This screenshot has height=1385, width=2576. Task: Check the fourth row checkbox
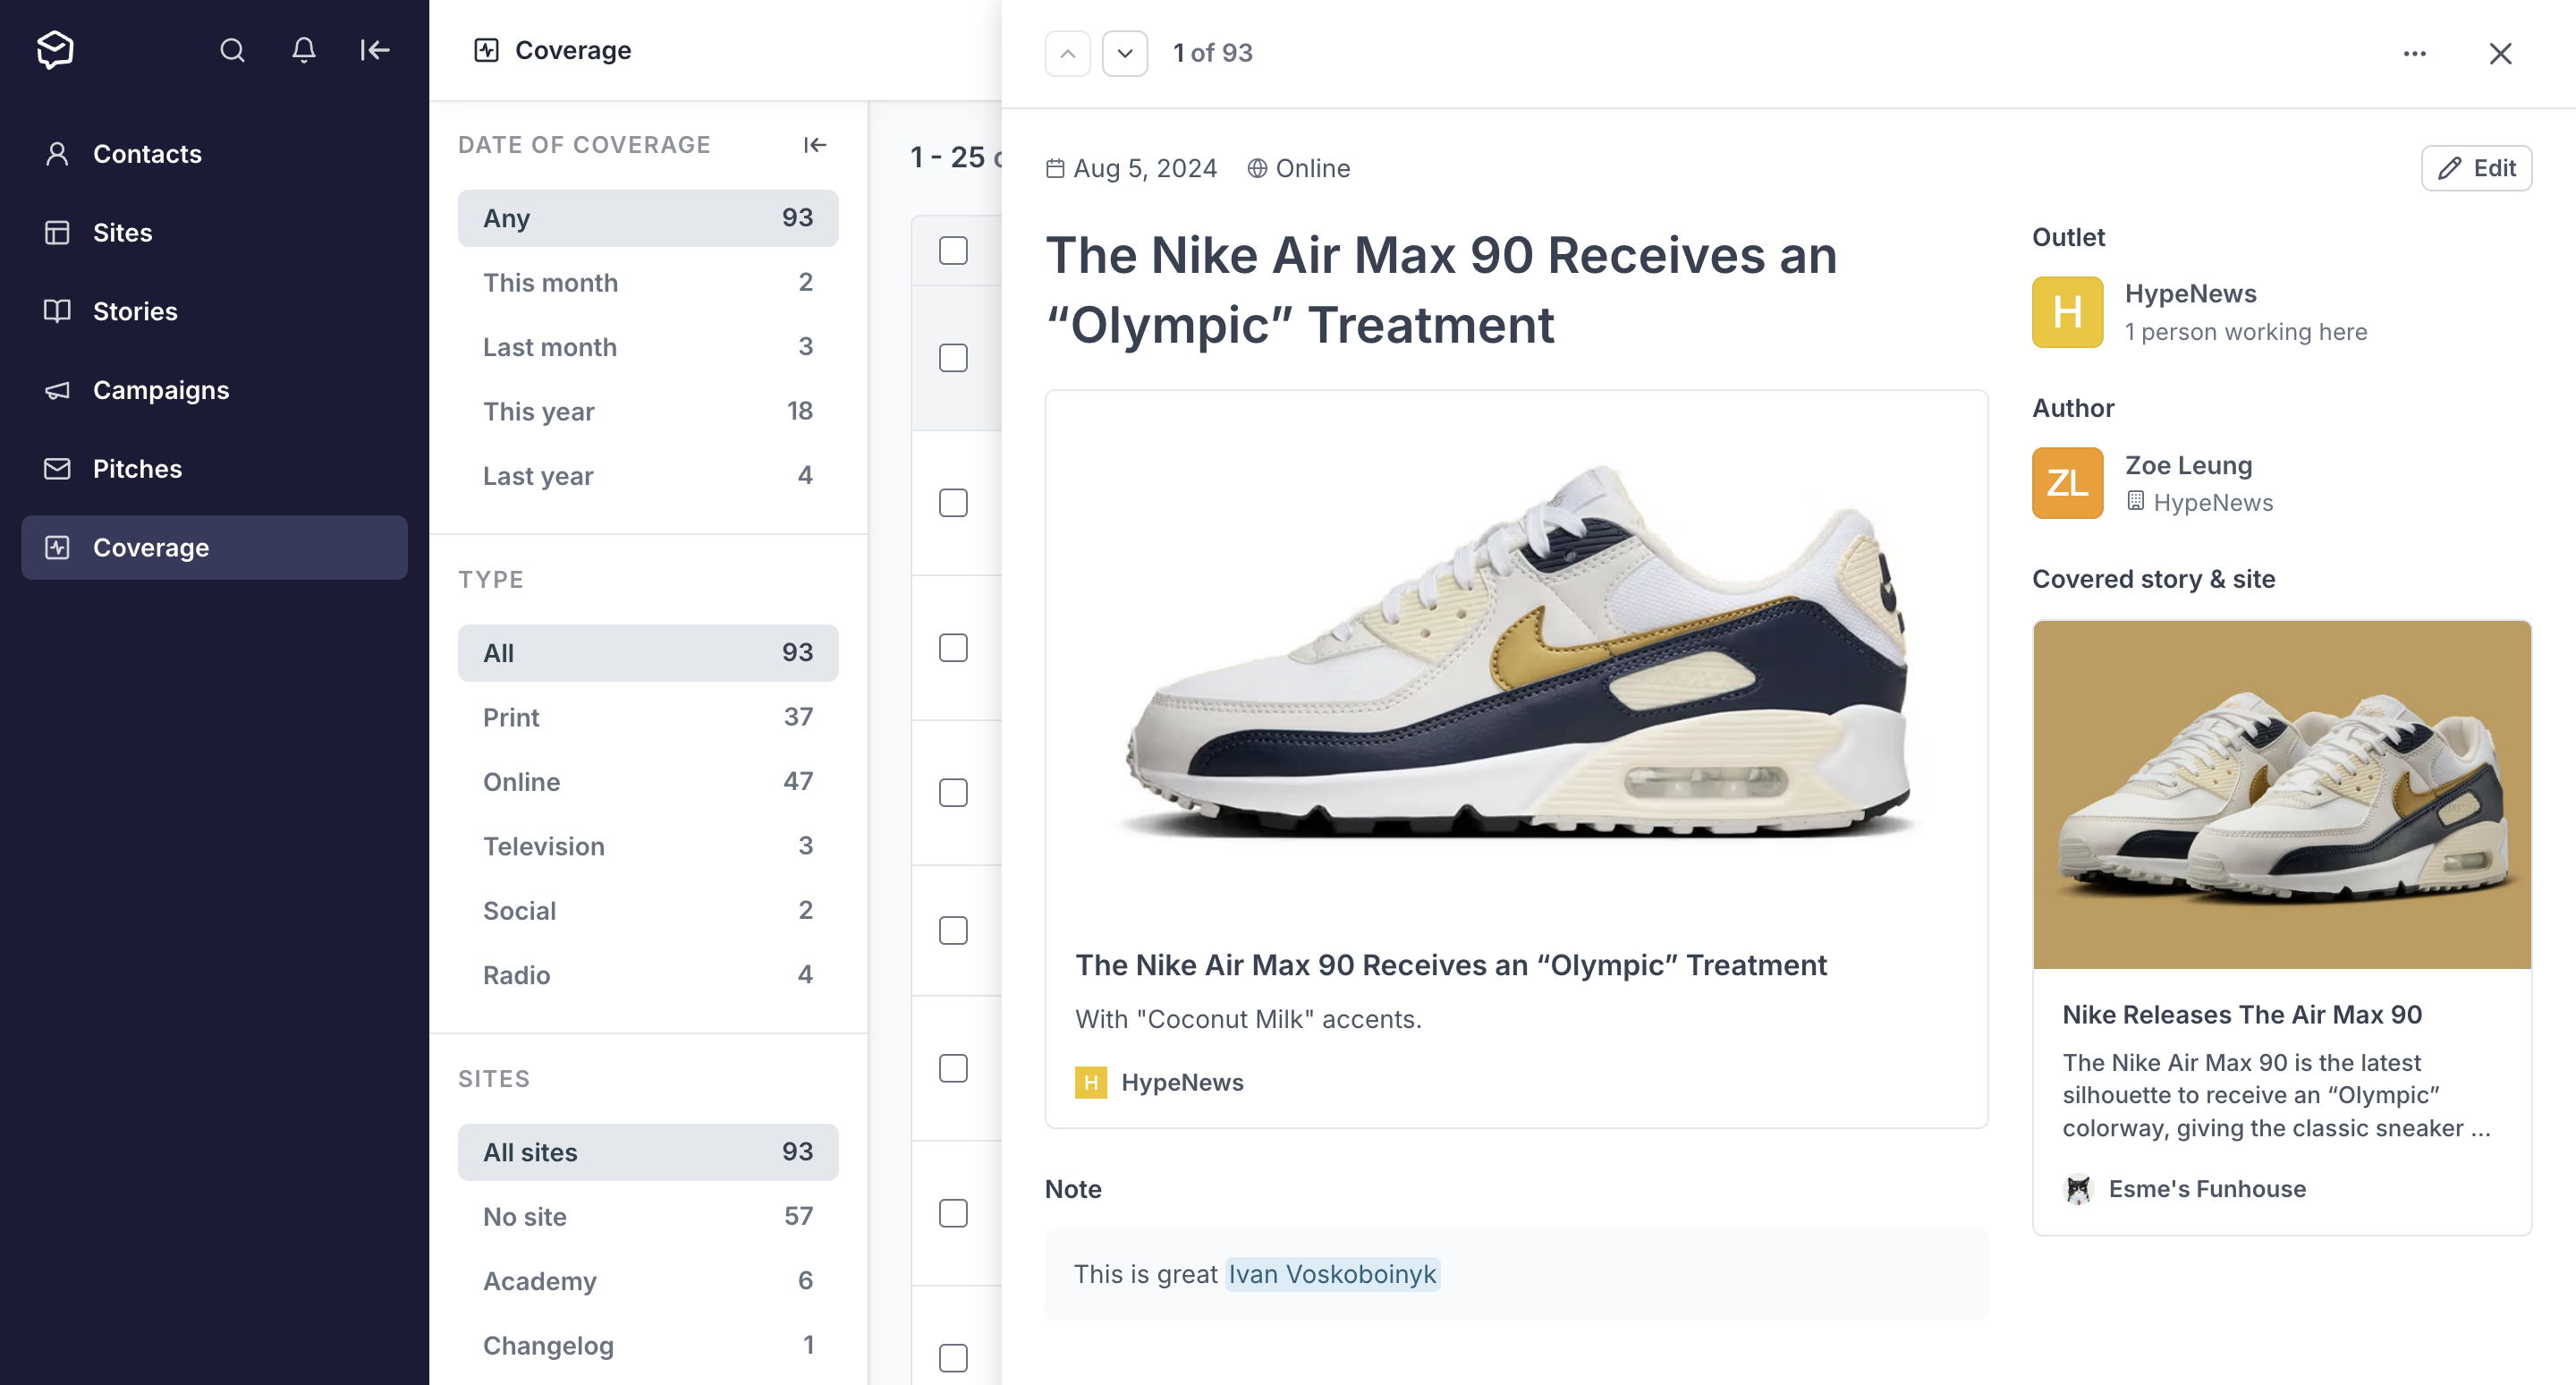953,793
